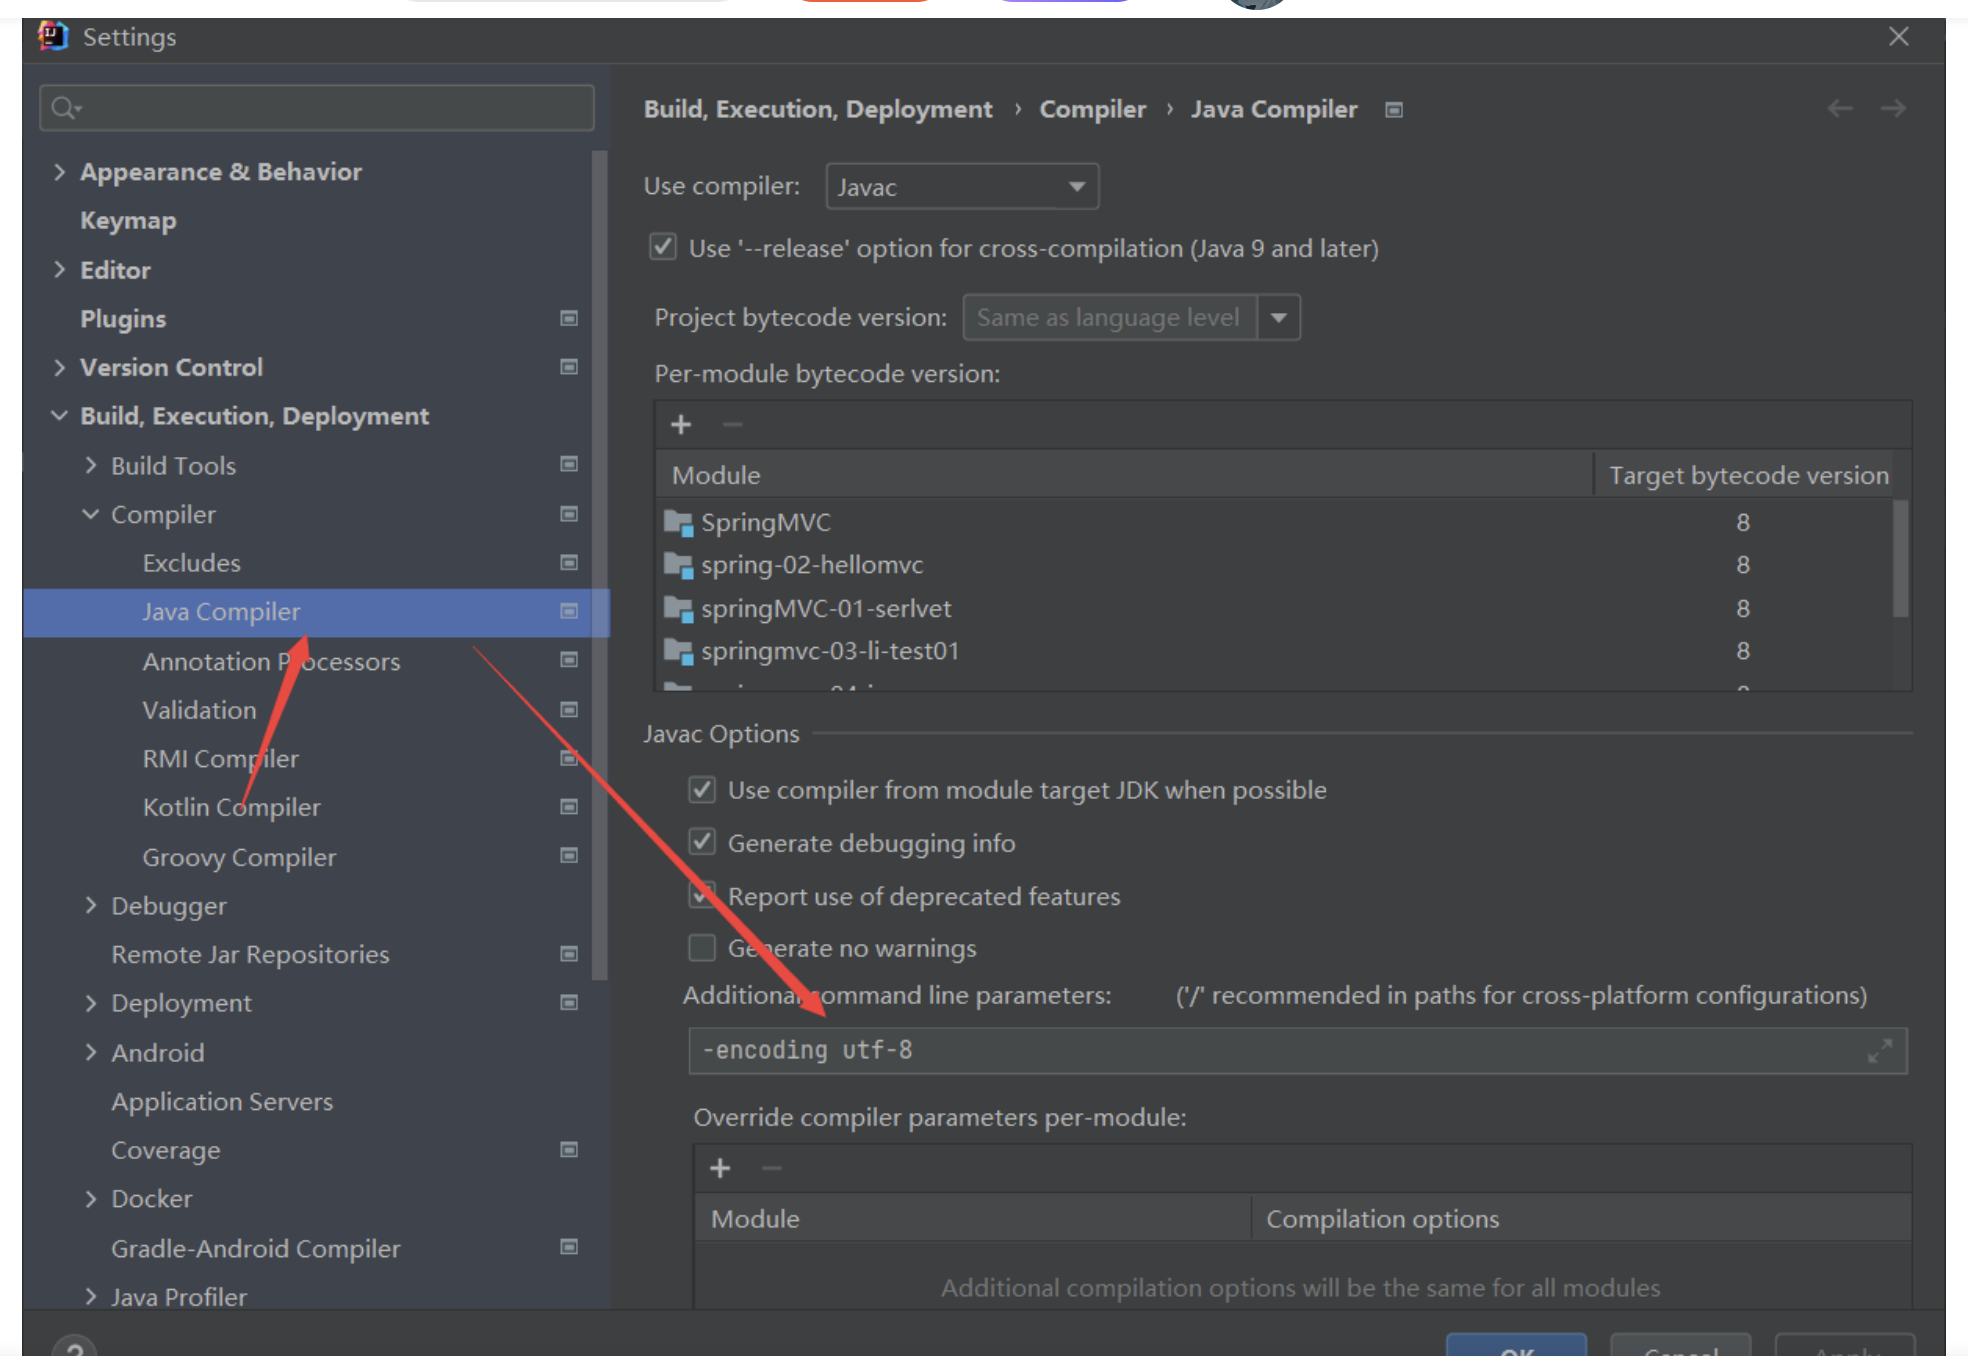The height and width of the screenshot is (1367, 1968).
Task: Add a per-module bytecode version entry
Action: [x=681, y=425]
